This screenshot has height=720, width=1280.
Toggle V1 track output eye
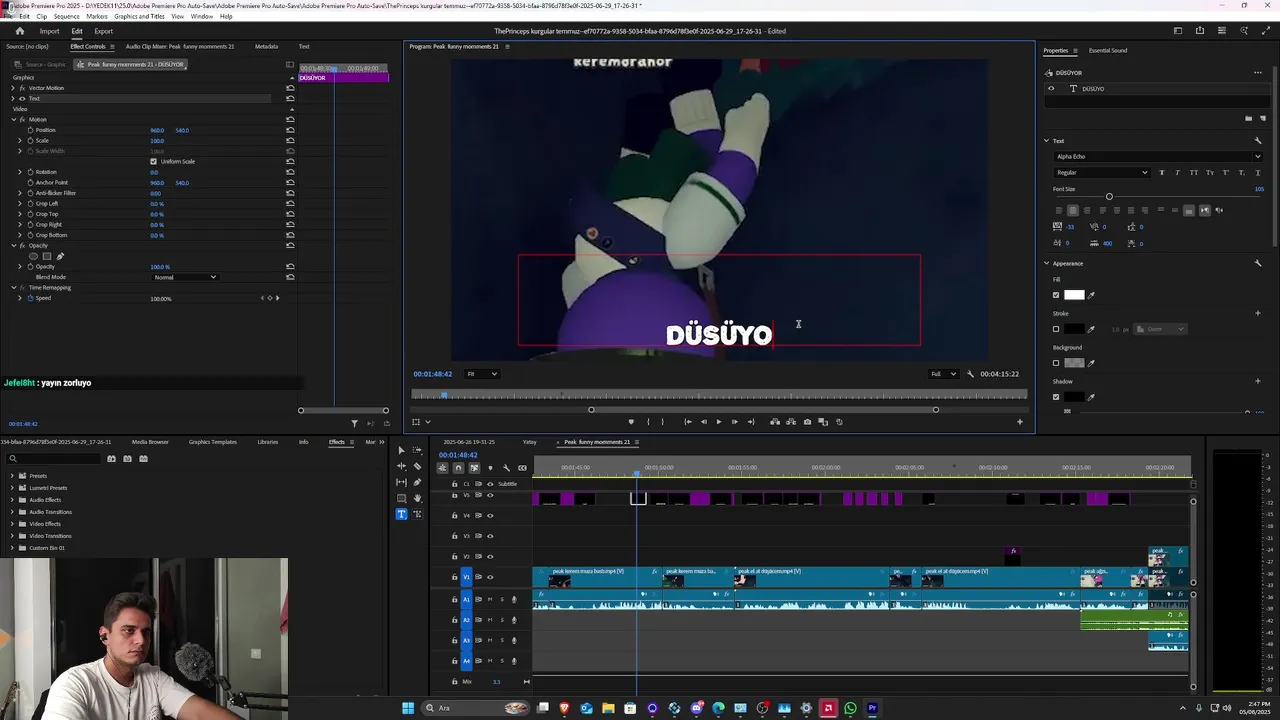(x=490, y=577)
